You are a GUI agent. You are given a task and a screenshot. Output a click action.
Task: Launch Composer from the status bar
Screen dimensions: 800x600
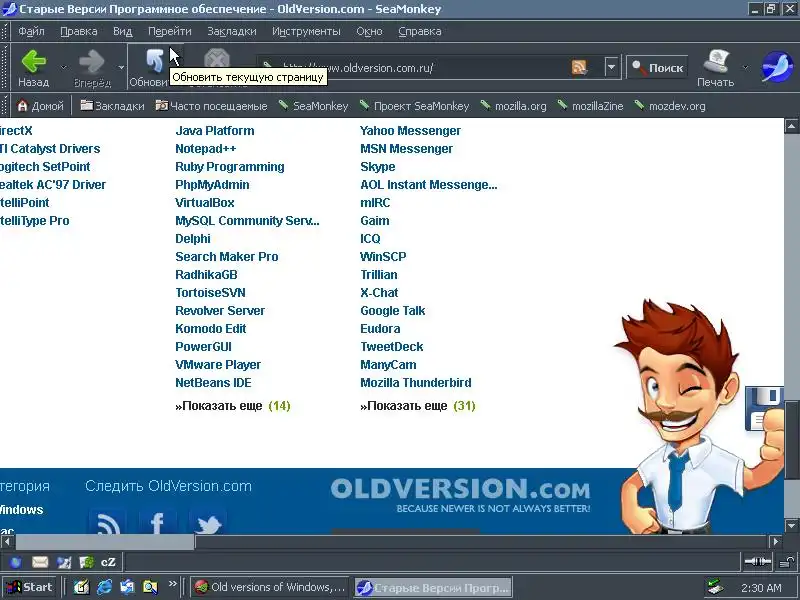point(64,562)
